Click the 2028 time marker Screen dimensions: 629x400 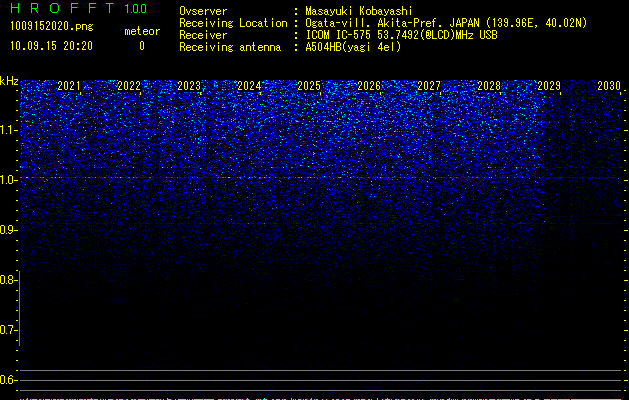(x=489, y=86)
